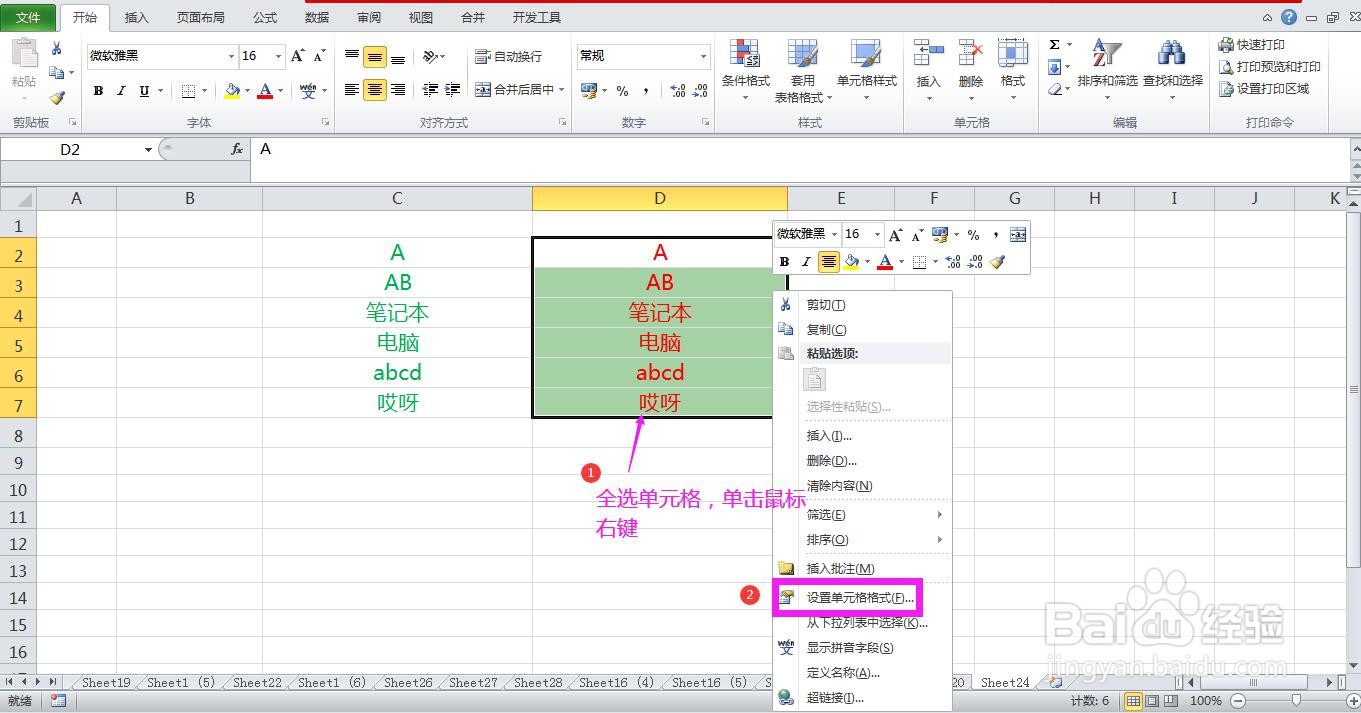1361x713 pixels.
Task: Click 打印预览和打印 button
Action: click(1270, 67)
